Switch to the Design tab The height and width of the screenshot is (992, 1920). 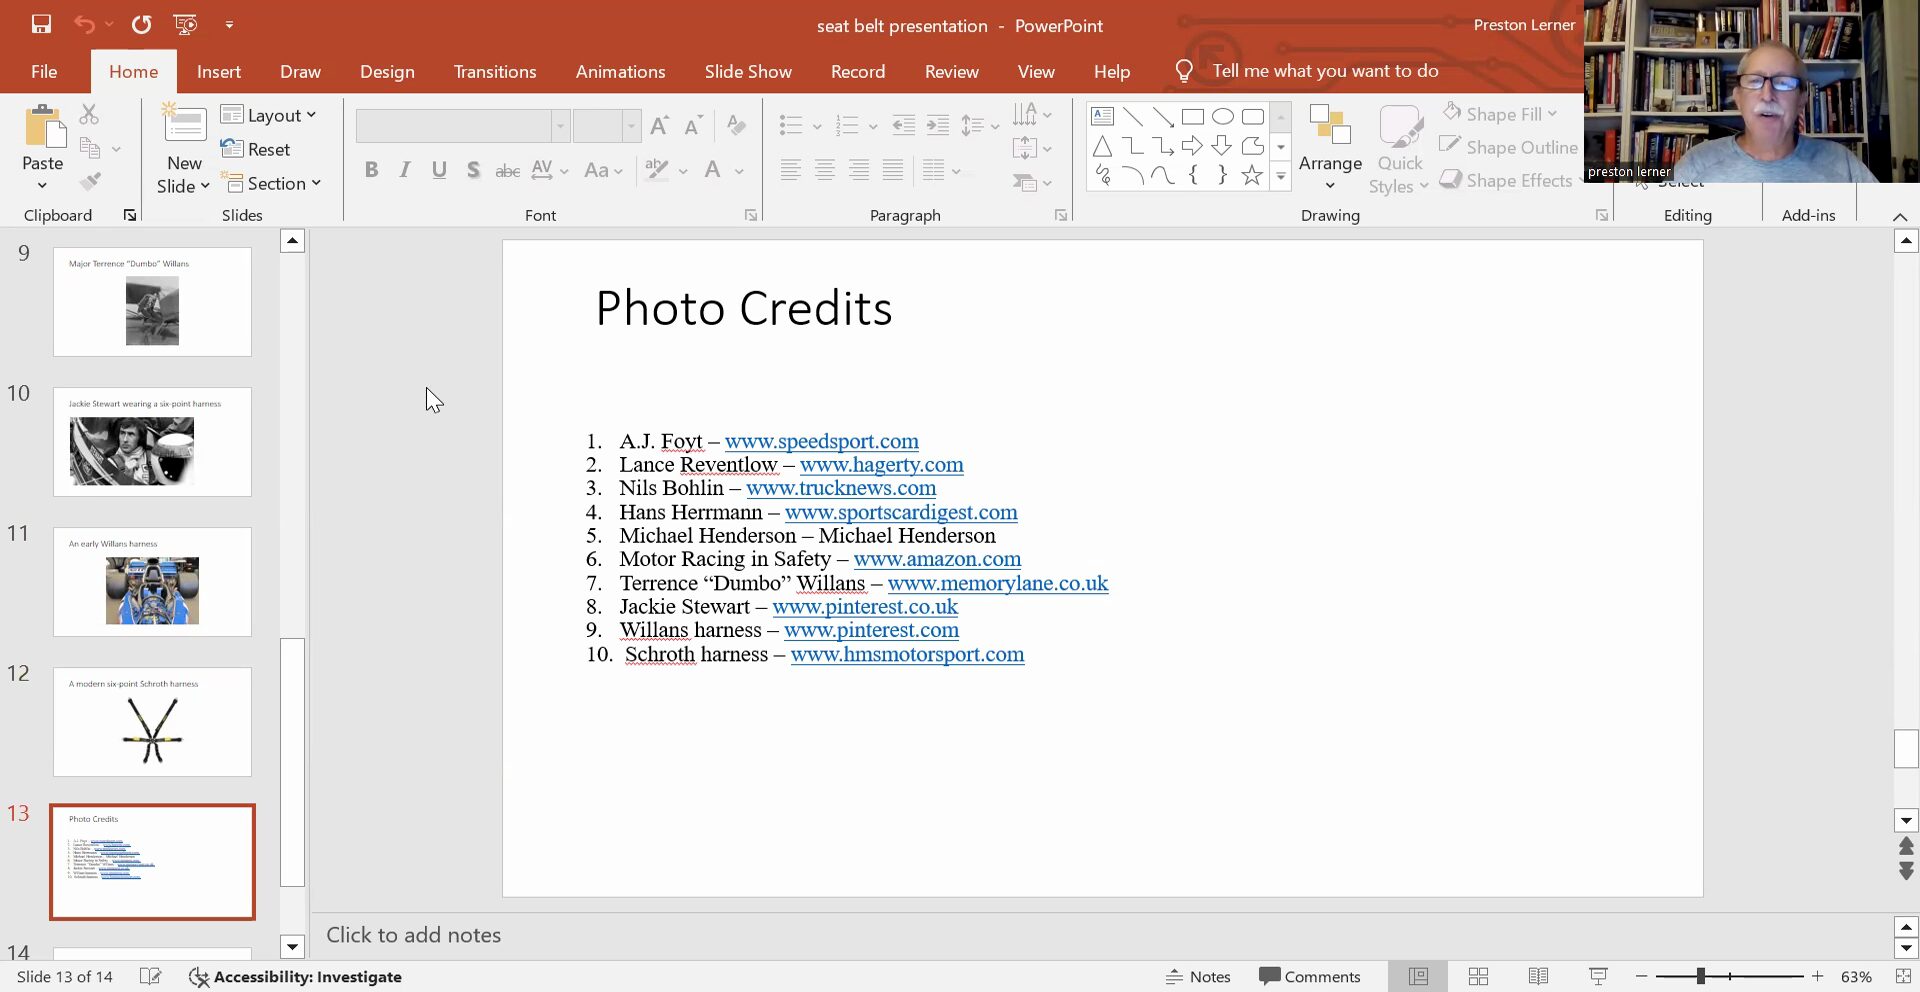[387, 72]
